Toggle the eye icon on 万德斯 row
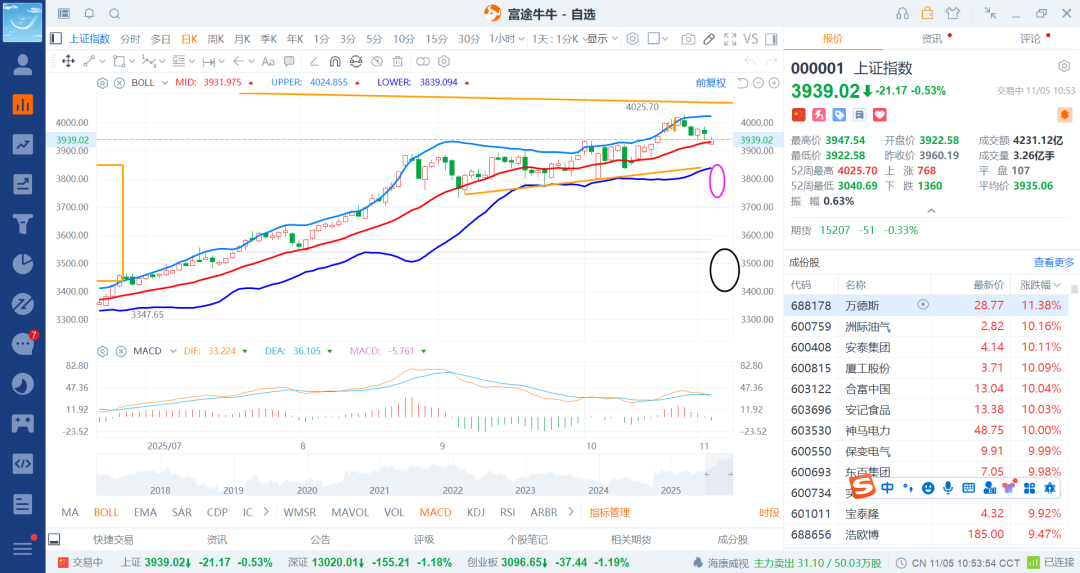This screenshot has height=573, width=1080. tap(923, 304)
